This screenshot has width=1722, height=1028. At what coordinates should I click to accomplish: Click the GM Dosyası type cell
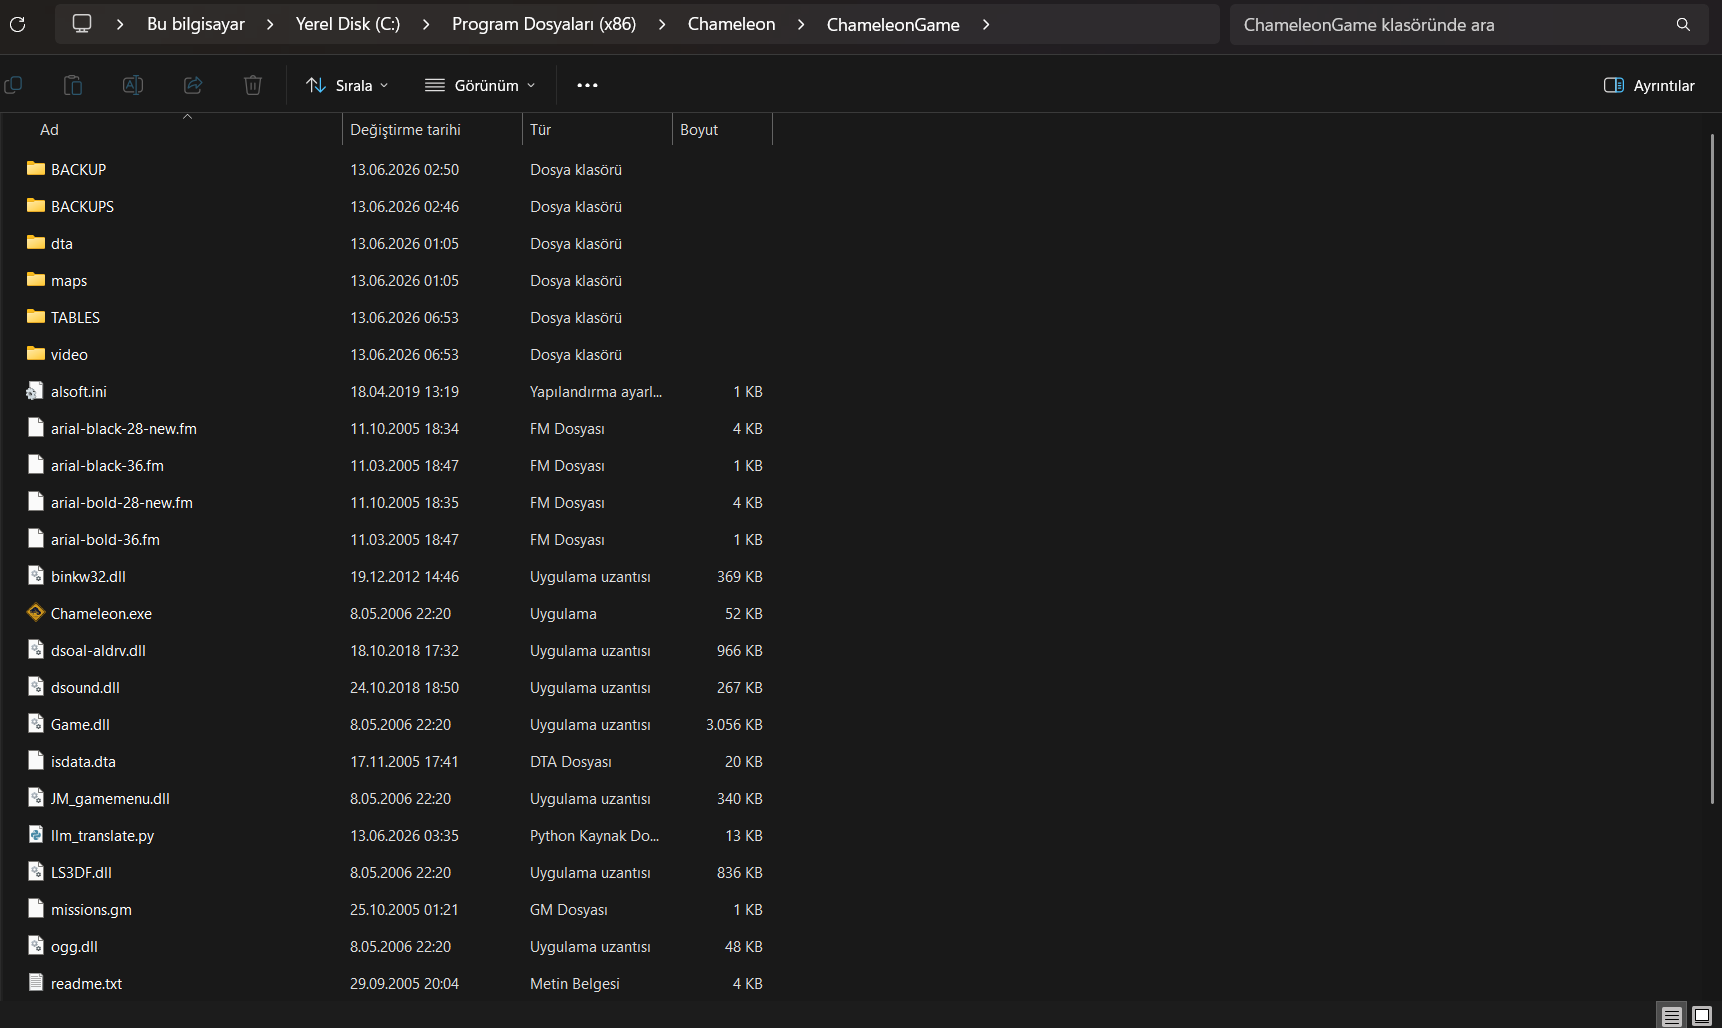[569, 909]
